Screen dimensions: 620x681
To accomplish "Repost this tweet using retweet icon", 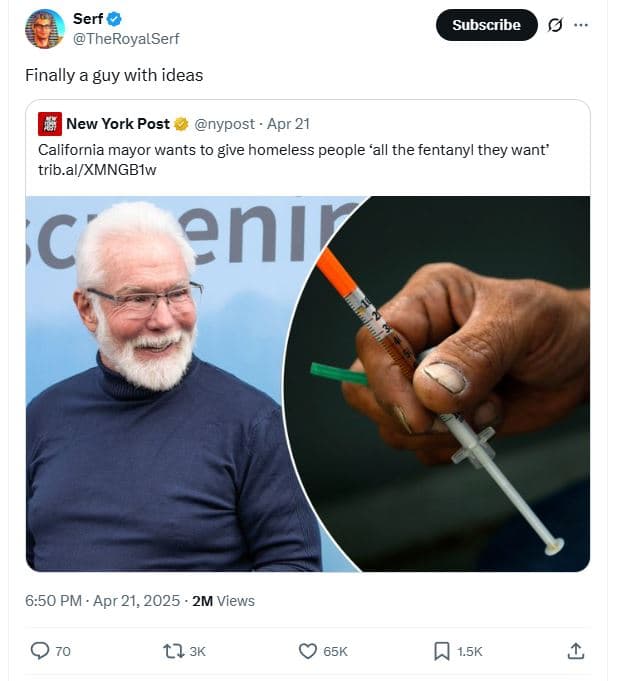I will point(172,651).
